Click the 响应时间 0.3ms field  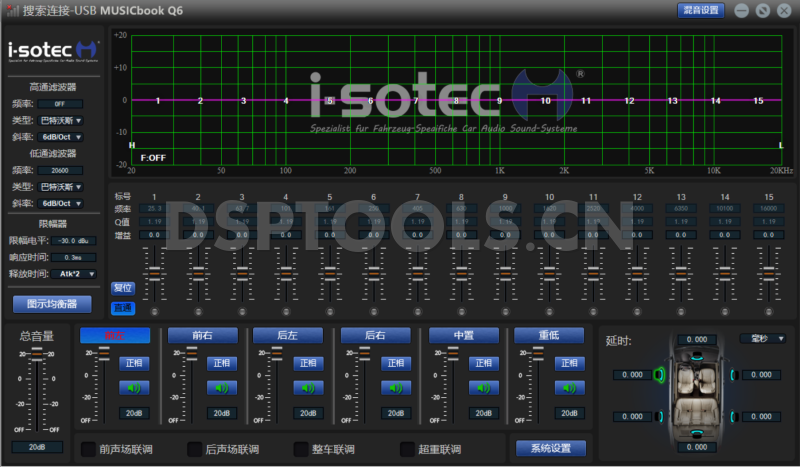[x=74, y=257]
